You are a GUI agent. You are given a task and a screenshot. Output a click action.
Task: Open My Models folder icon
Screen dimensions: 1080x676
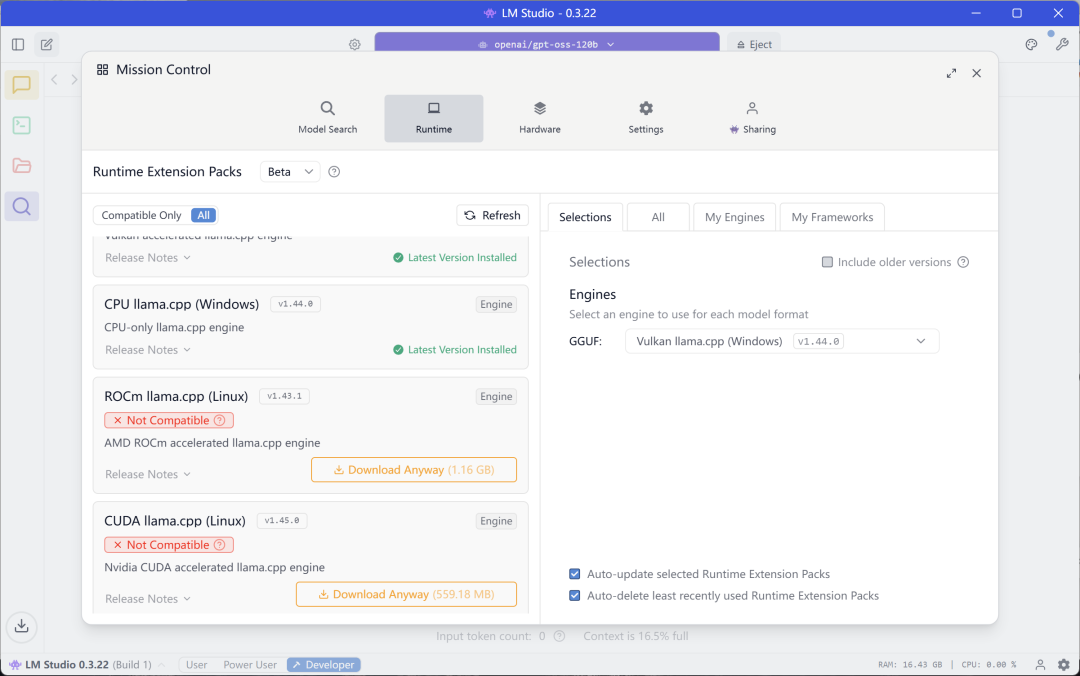(21, 166)
